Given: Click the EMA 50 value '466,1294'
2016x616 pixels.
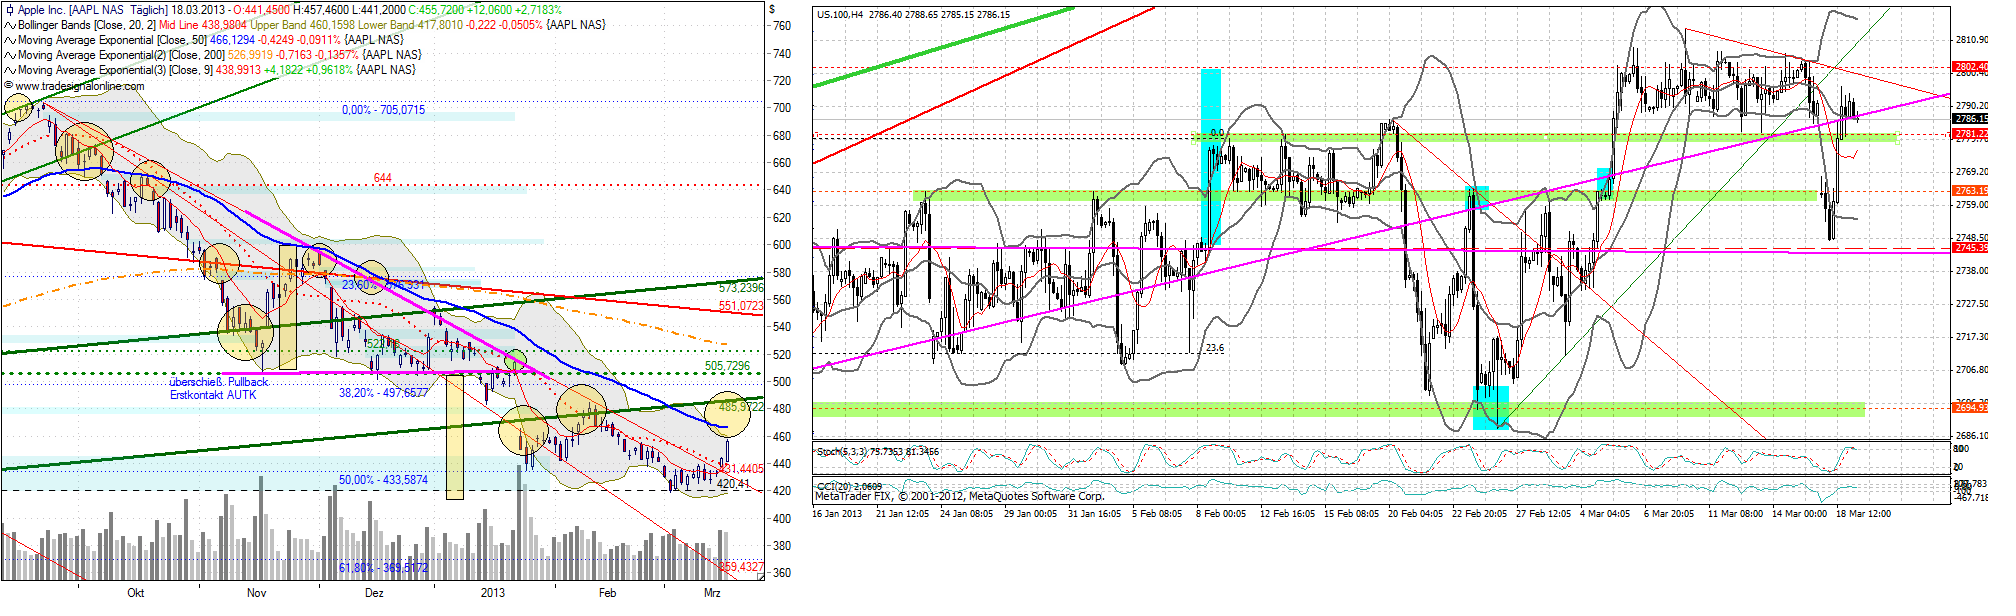Looking at the screenshot, I should [x=232, y=40].
